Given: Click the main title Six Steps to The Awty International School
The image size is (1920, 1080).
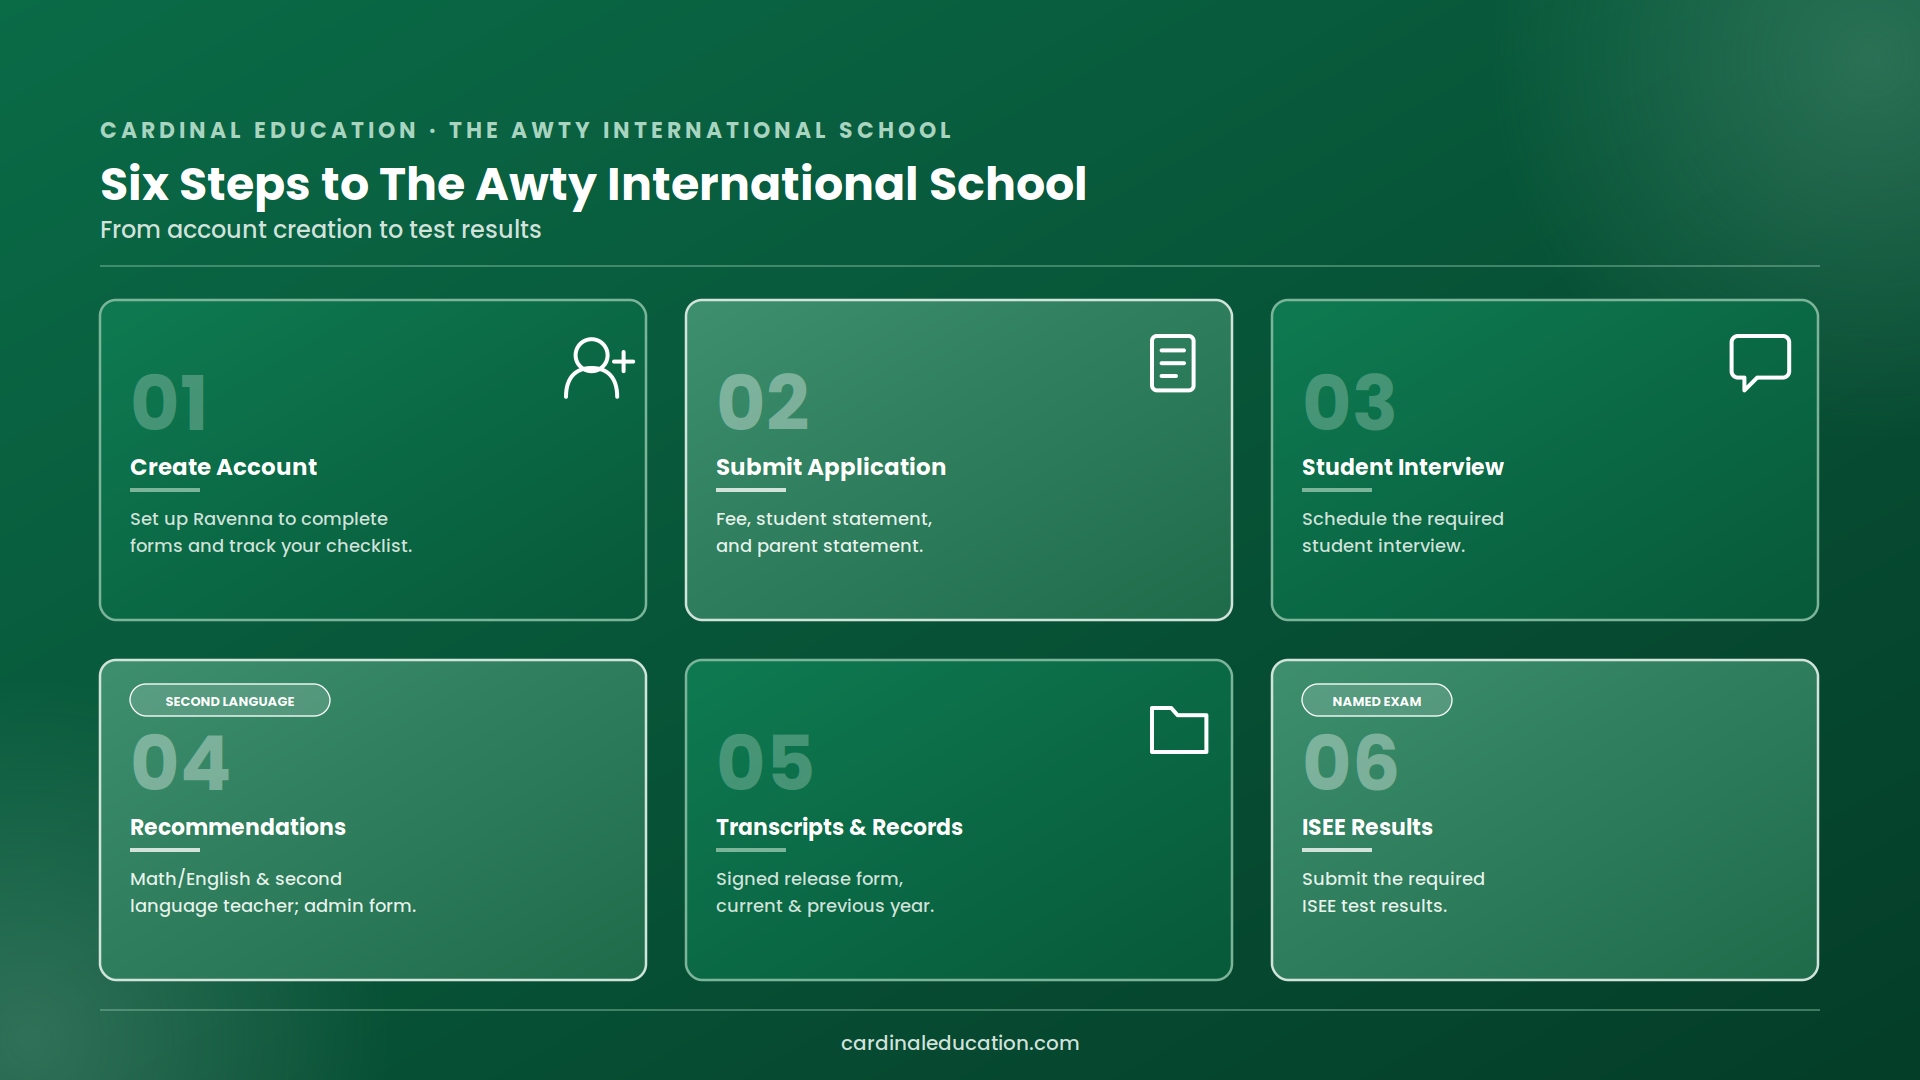Looking at the screenshot, I should 593,185.
